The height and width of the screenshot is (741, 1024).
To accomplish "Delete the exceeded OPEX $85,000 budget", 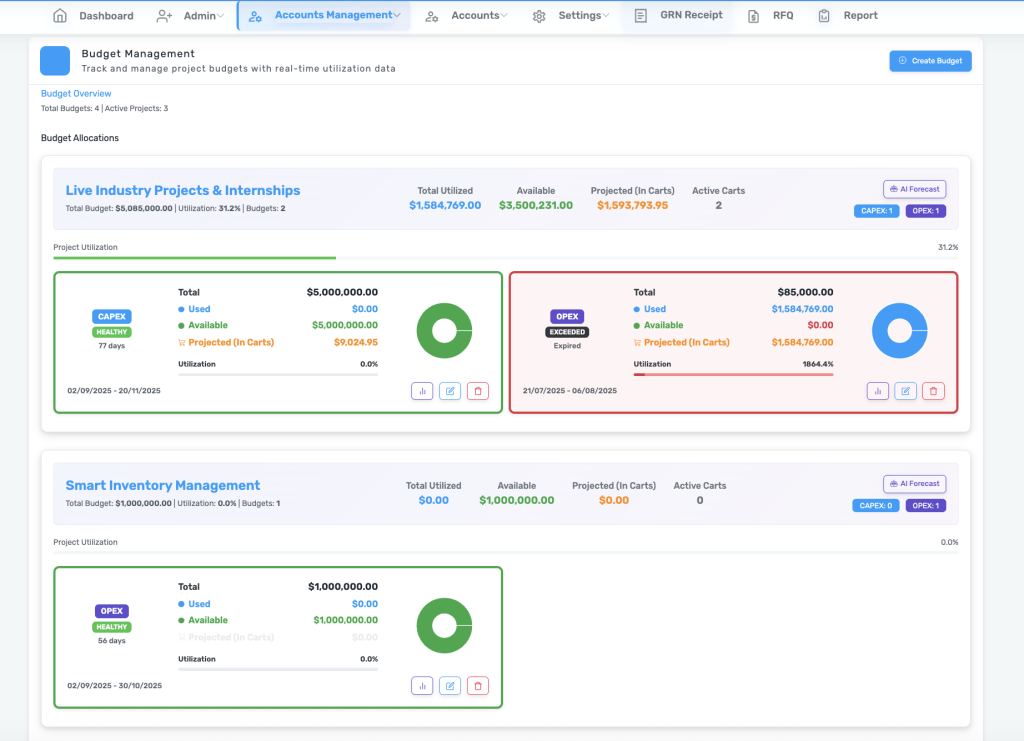I will (x=933, y=391).
